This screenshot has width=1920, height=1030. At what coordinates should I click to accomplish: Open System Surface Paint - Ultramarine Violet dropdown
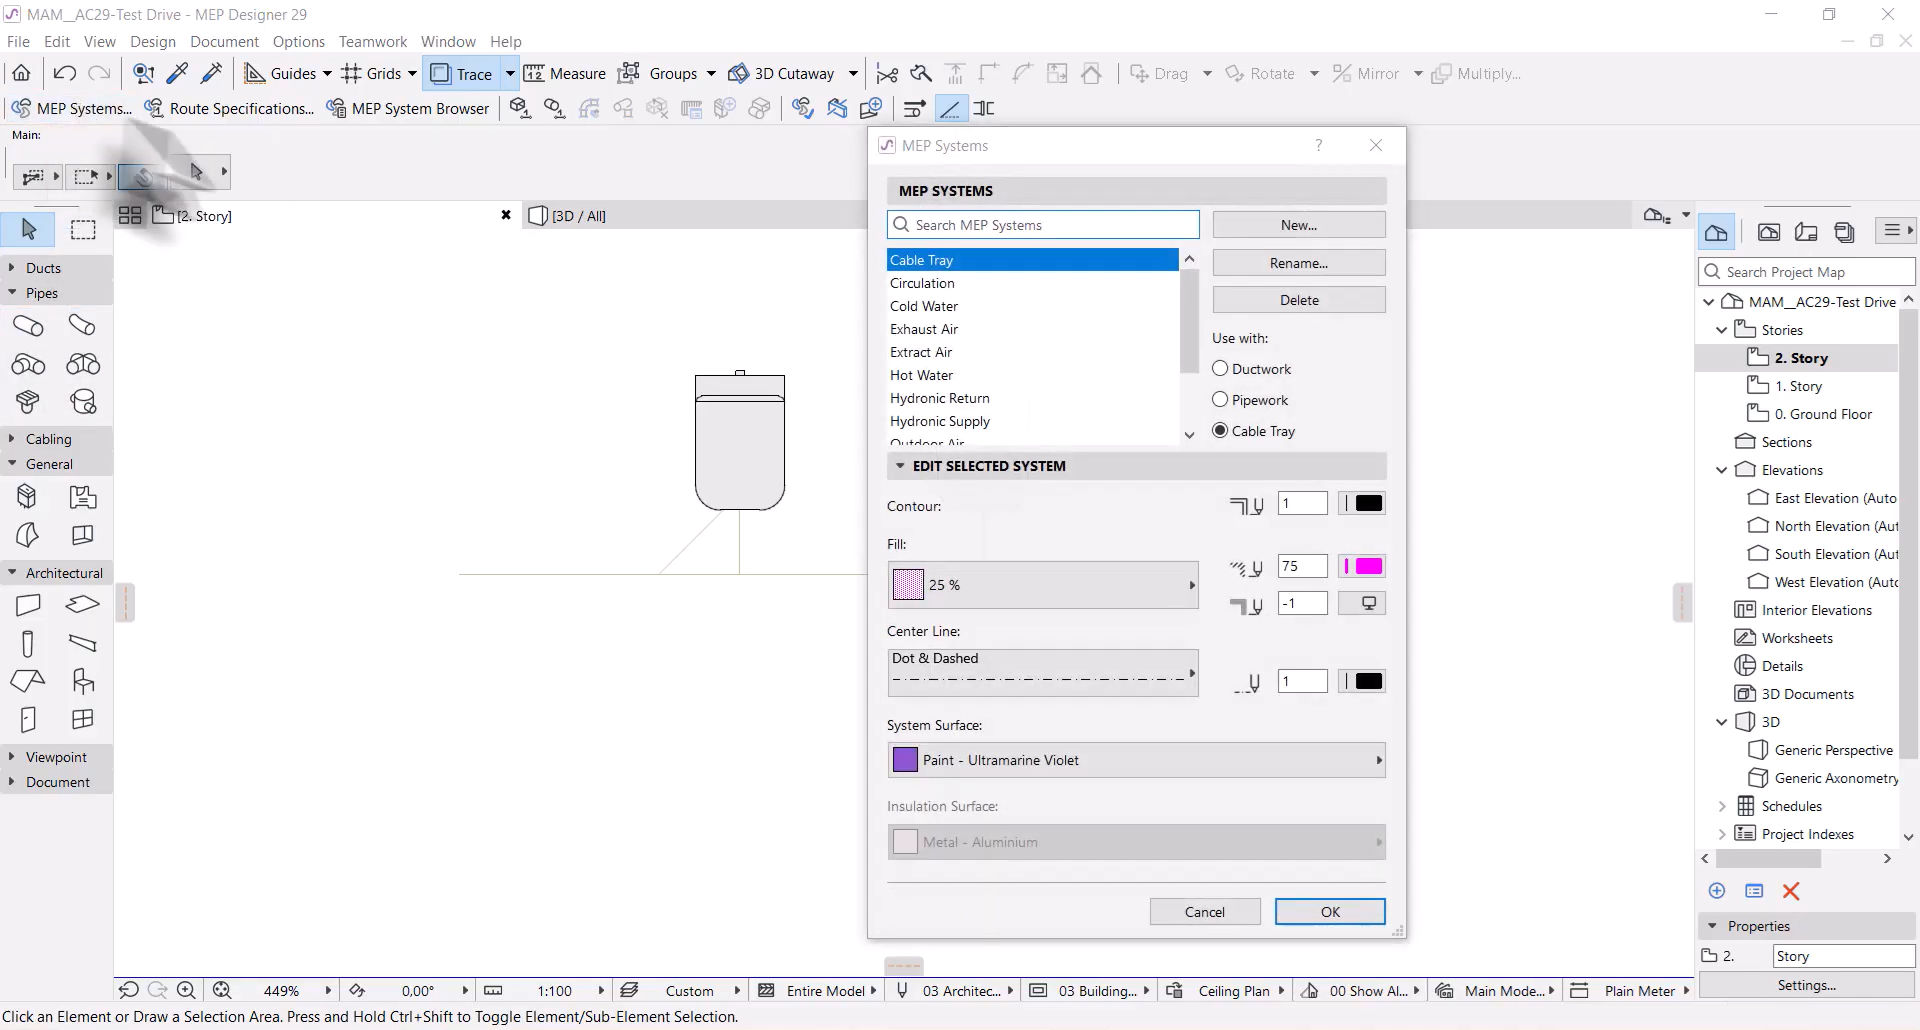pos(1136,760)
